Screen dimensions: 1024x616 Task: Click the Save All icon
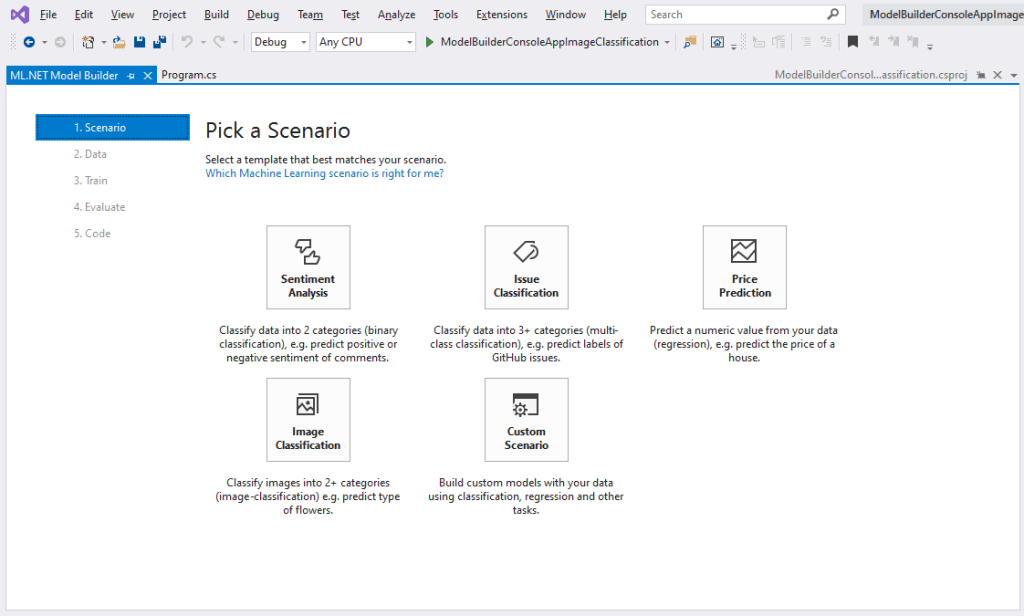coord(160,42)
